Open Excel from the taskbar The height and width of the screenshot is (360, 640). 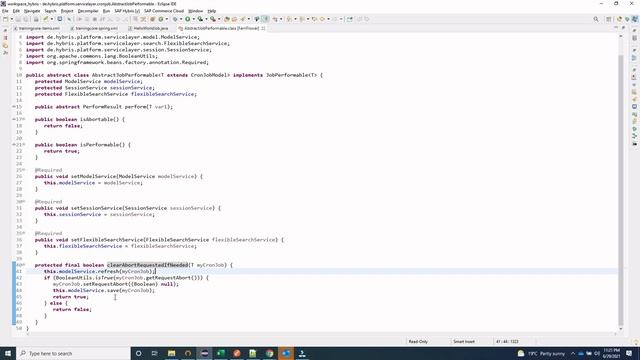pyautogui.click(x=221, y=353)
